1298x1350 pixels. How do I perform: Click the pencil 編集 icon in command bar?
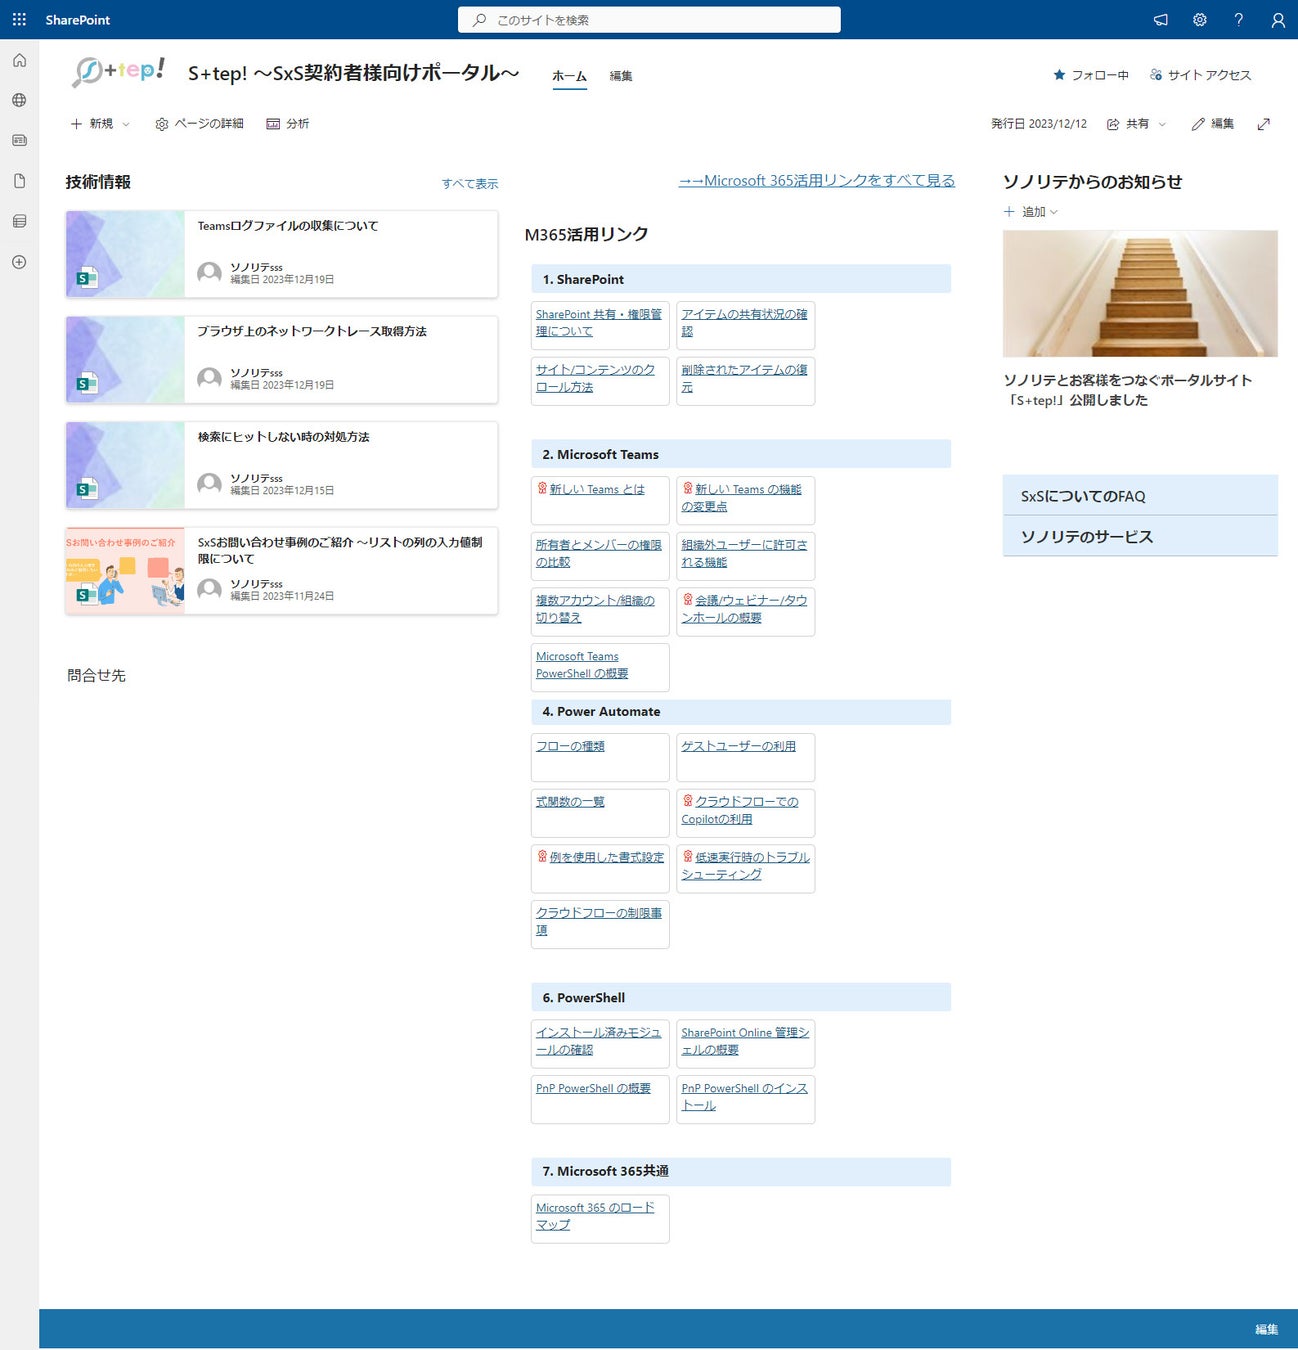pyautogui.click(x=1198, y=124)
